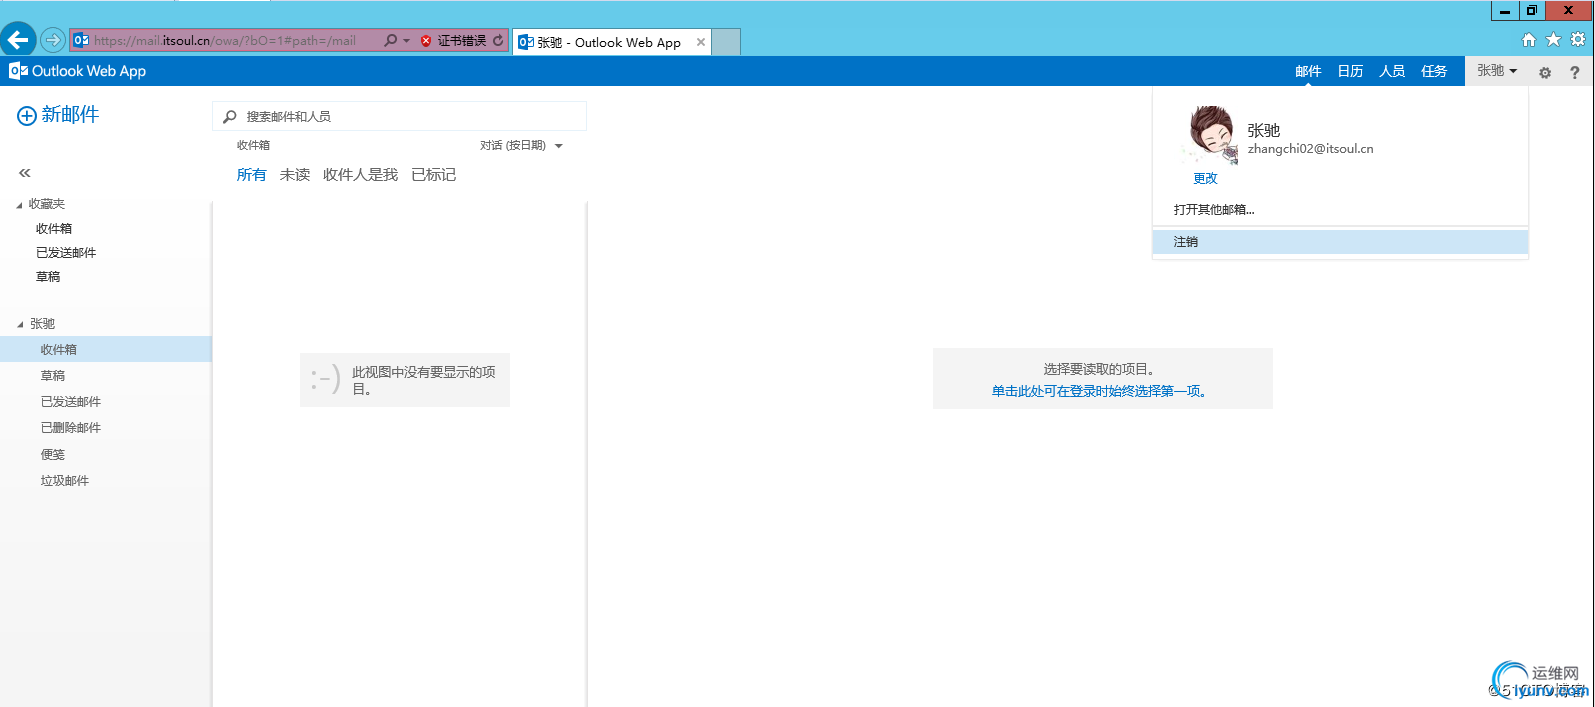The width and height of the screenshot is (1595, 707).
Task: Click the Outlook Web App logo
Action: 77,71
